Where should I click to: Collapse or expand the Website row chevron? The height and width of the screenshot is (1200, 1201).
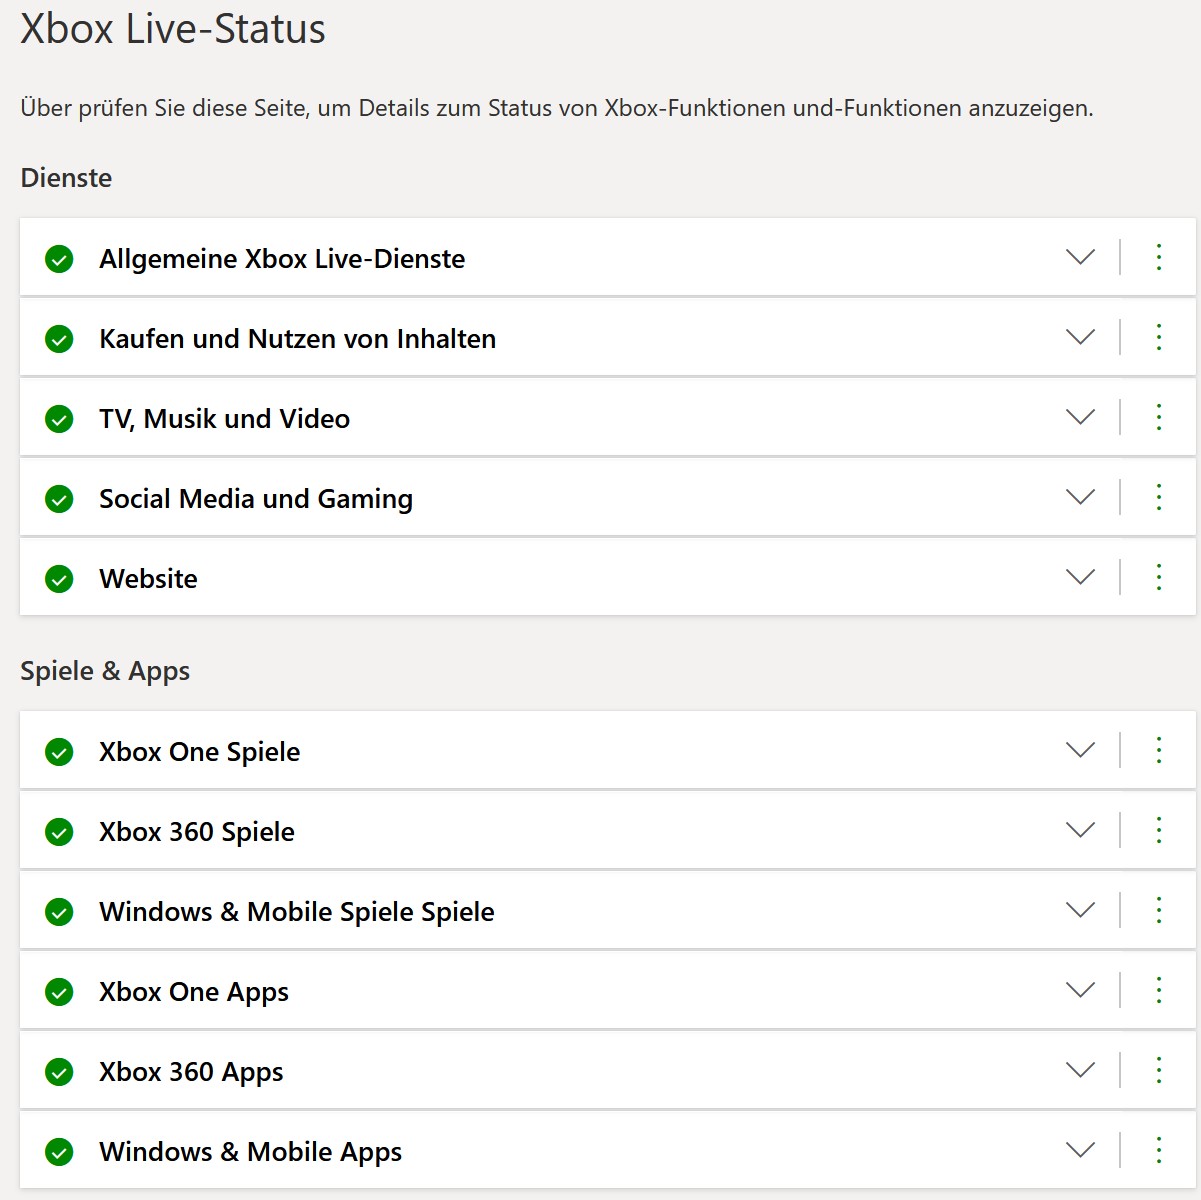(1080, 578)
